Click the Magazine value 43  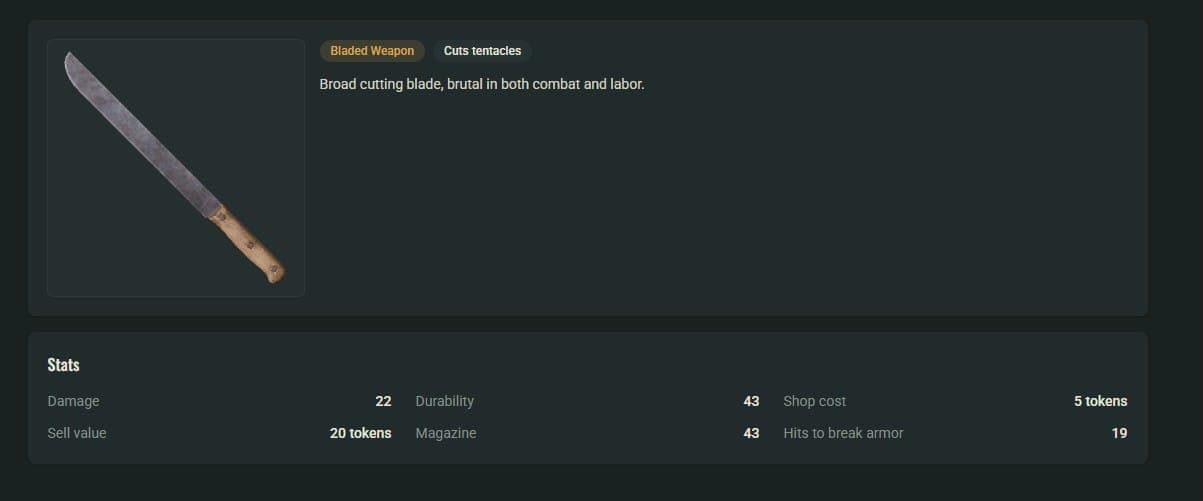pos(751,433)
